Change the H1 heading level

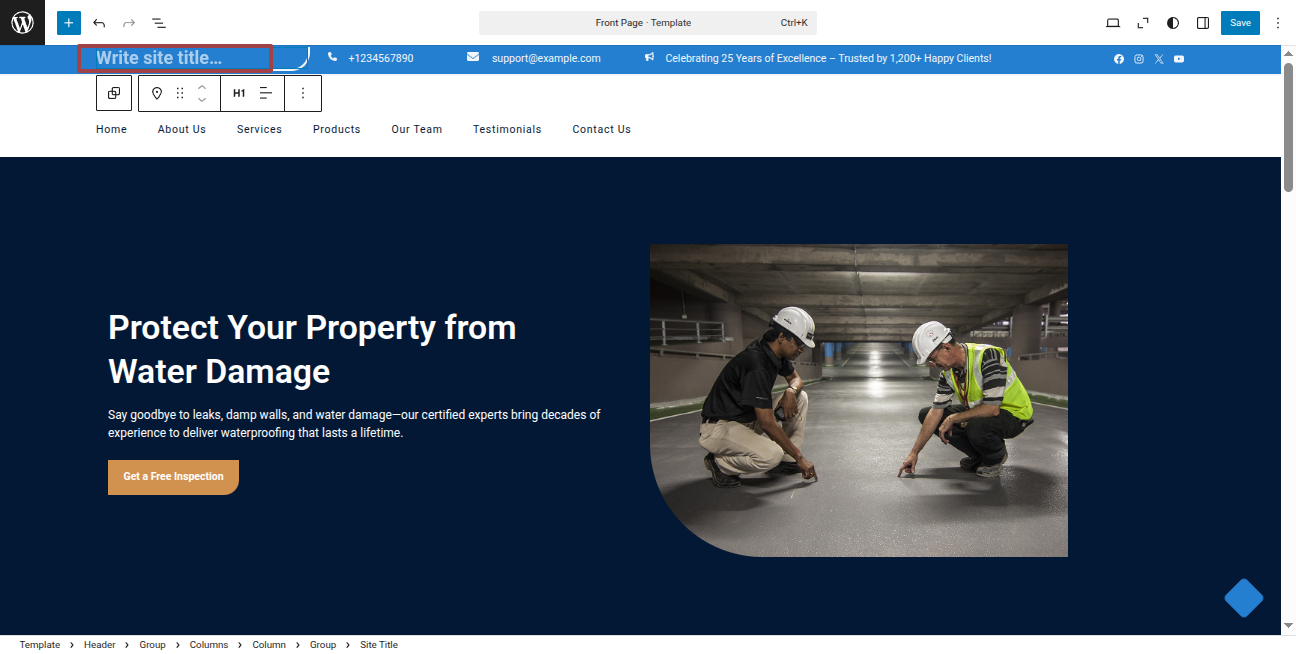pos(239,93)
